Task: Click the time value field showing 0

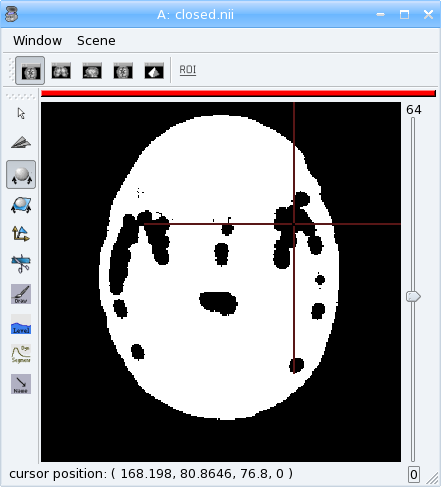Action: (x=414, y=474)
